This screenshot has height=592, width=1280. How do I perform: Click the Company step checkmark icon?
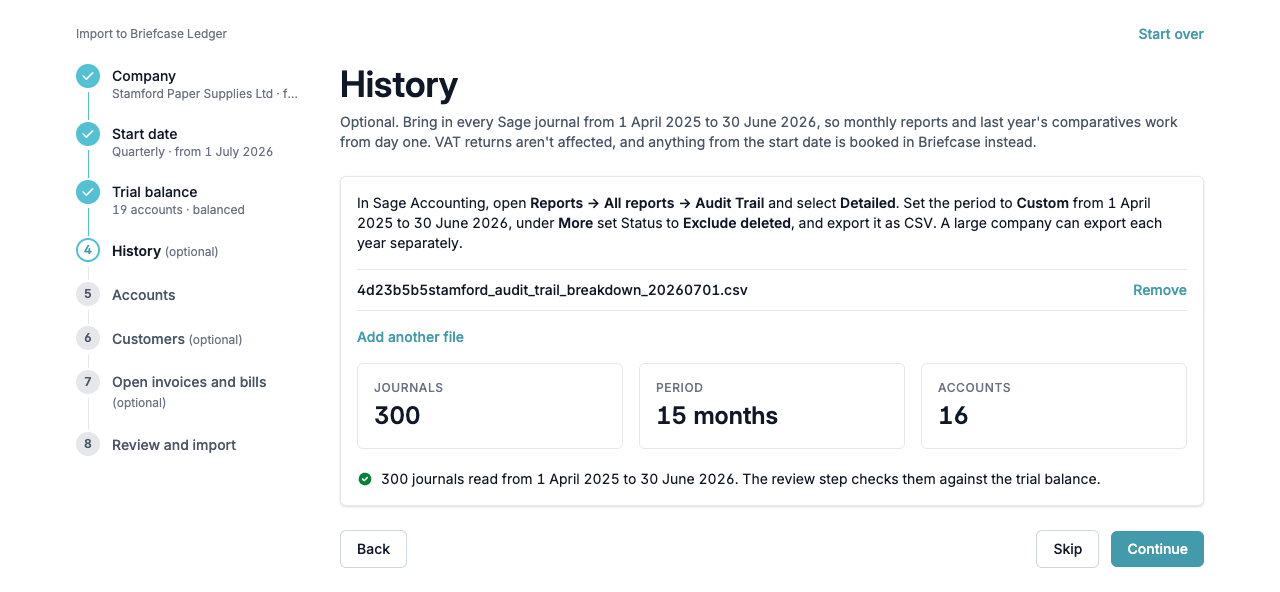pos(88,76)
